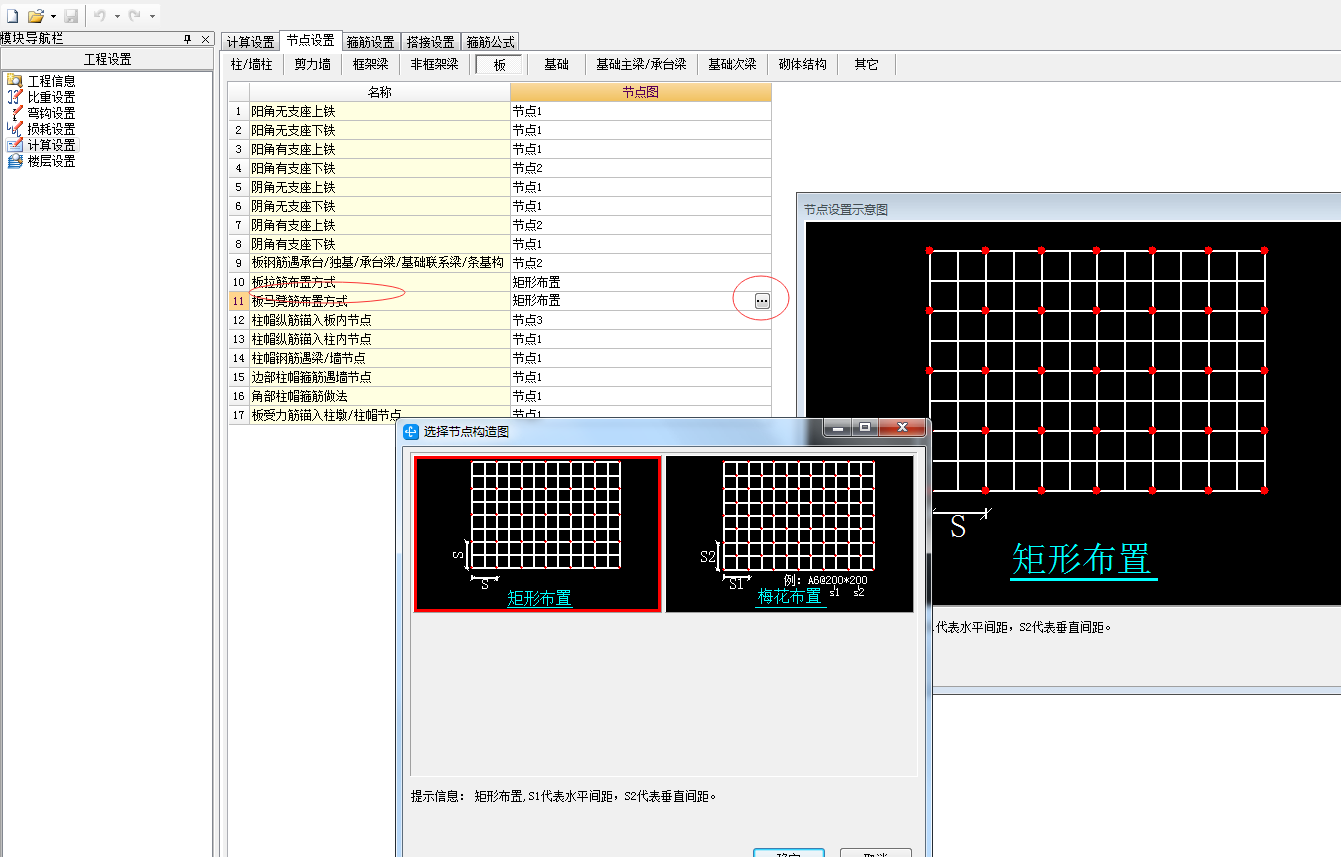Close the 模块导航栏 navigation panel
Viewport: 1341px width, 857px height.
pyautogui.click(x=205, y=39)
